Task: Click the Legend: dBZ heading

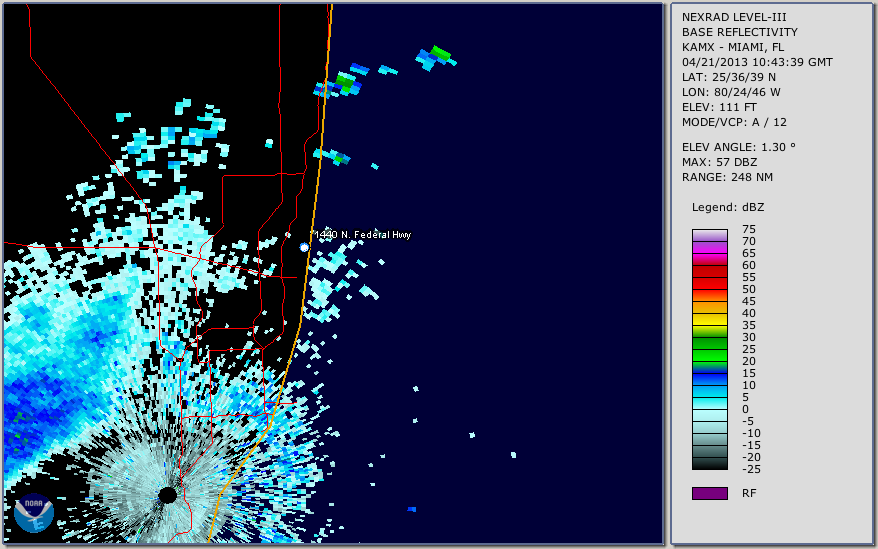Action: click(x=728, y=207)
